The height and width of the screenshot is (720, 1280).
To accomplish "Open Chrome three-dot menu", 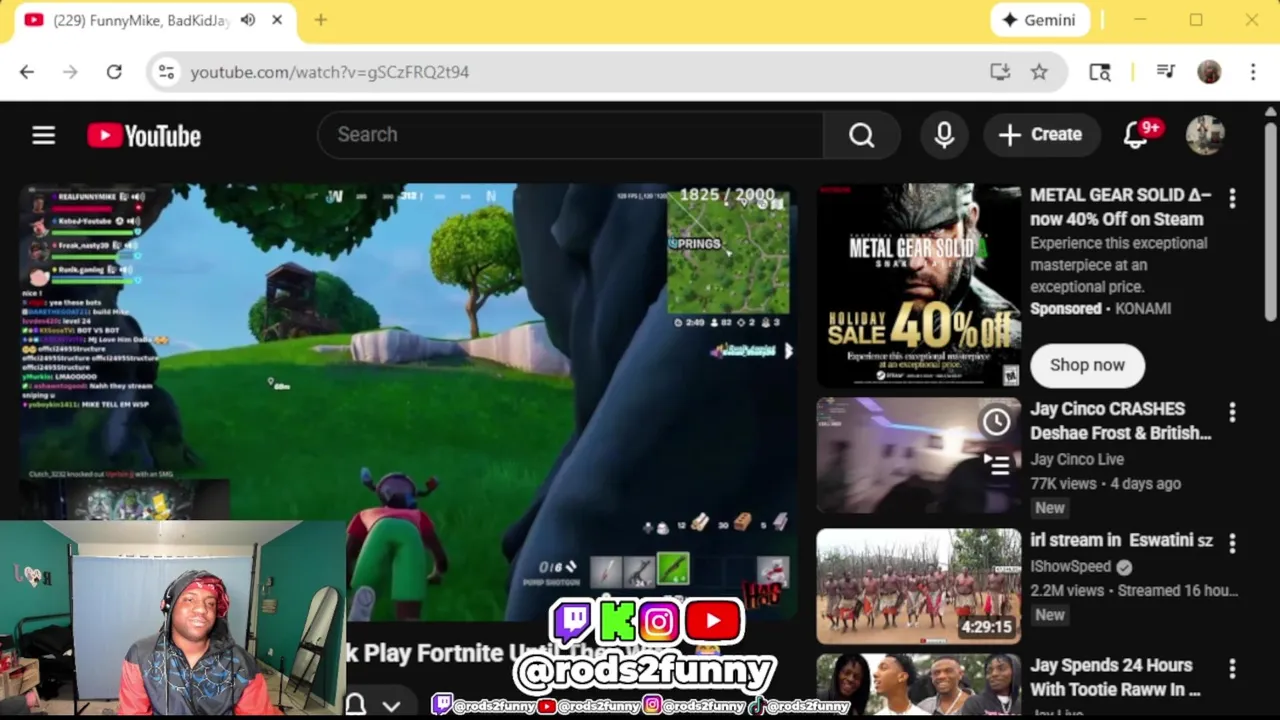I will tap(1253, 72).
